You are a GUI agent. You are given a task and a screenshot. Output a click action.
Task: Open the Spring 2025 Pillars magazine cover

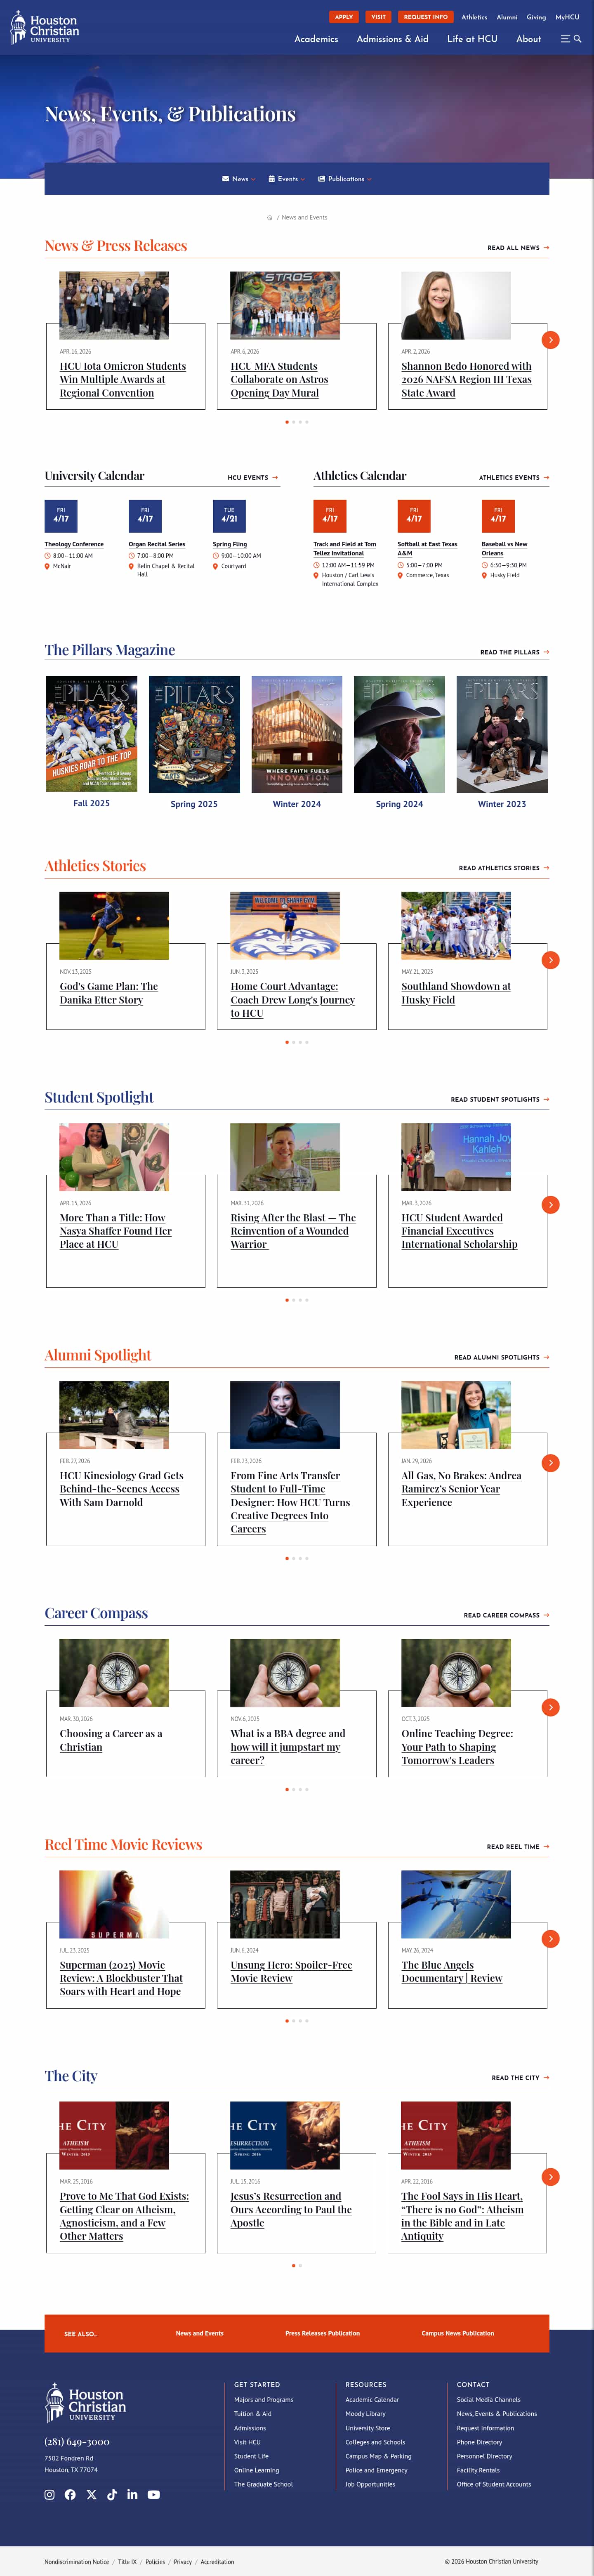pyautogui.click(x=194, y=734)
